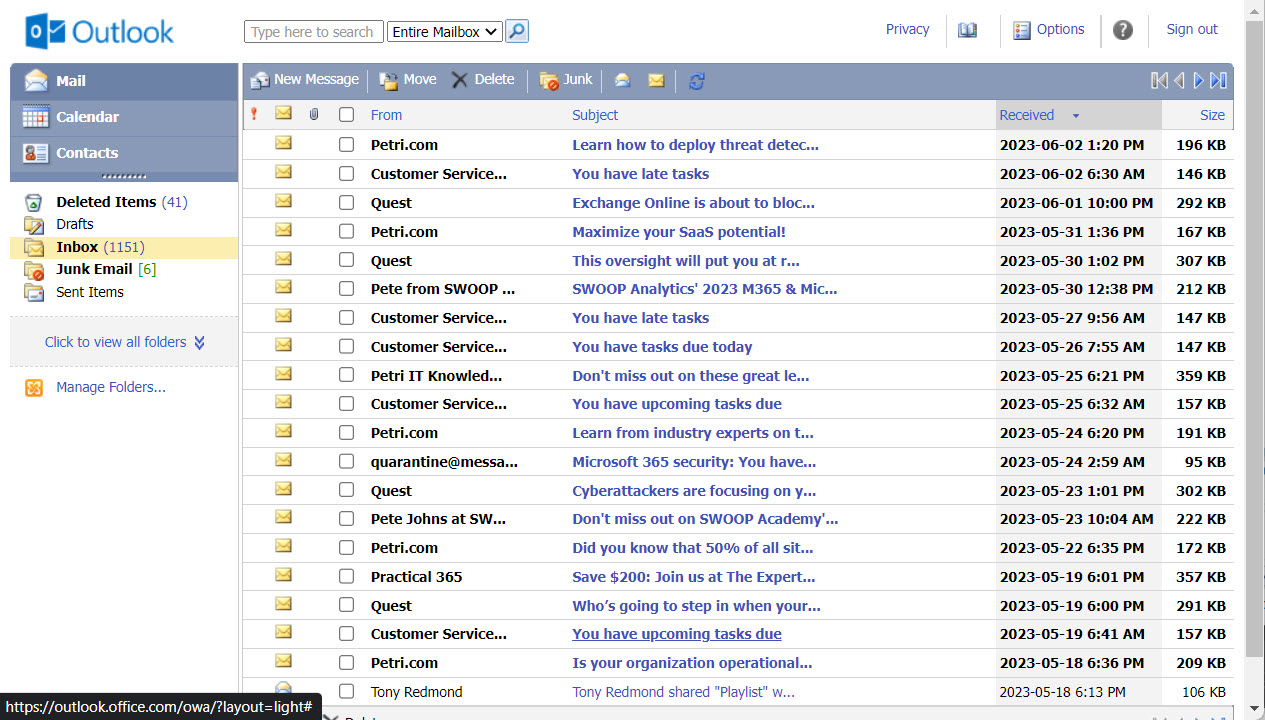Switch to the Contacts module
This screenshot has width=1265, height=720.
[x=124, y=153]
